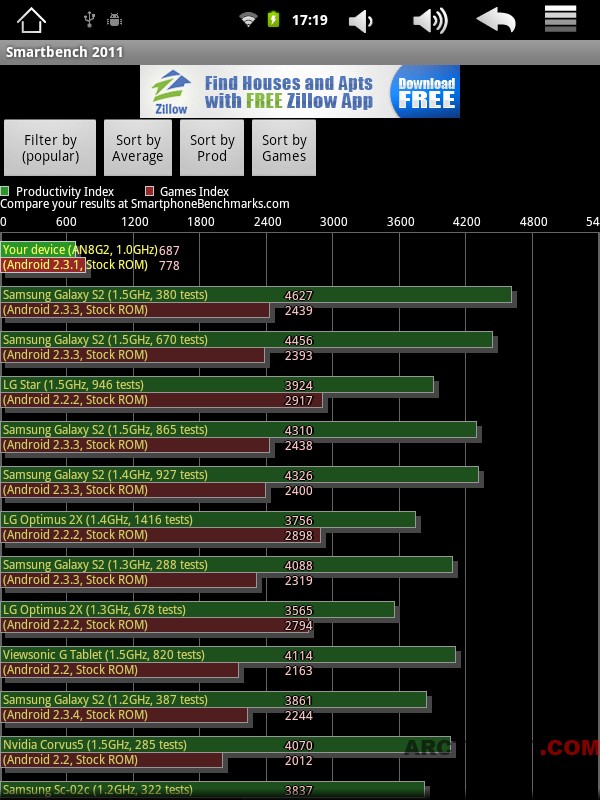
Task: Go back using the back arrow icon
Action: (x=496, y=20)
